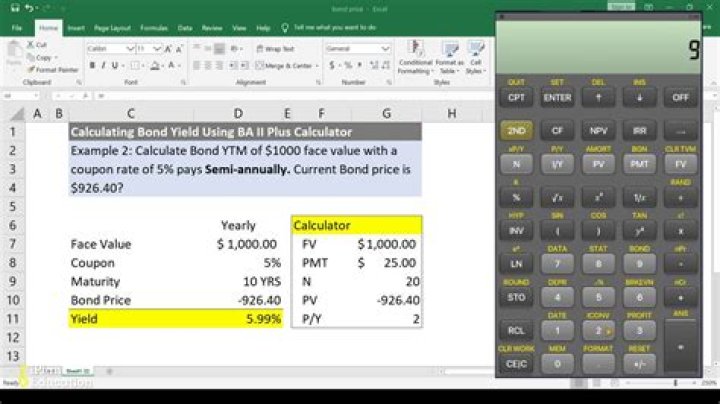
Task: Select the Format Painter tool
Action: [53, 70]
